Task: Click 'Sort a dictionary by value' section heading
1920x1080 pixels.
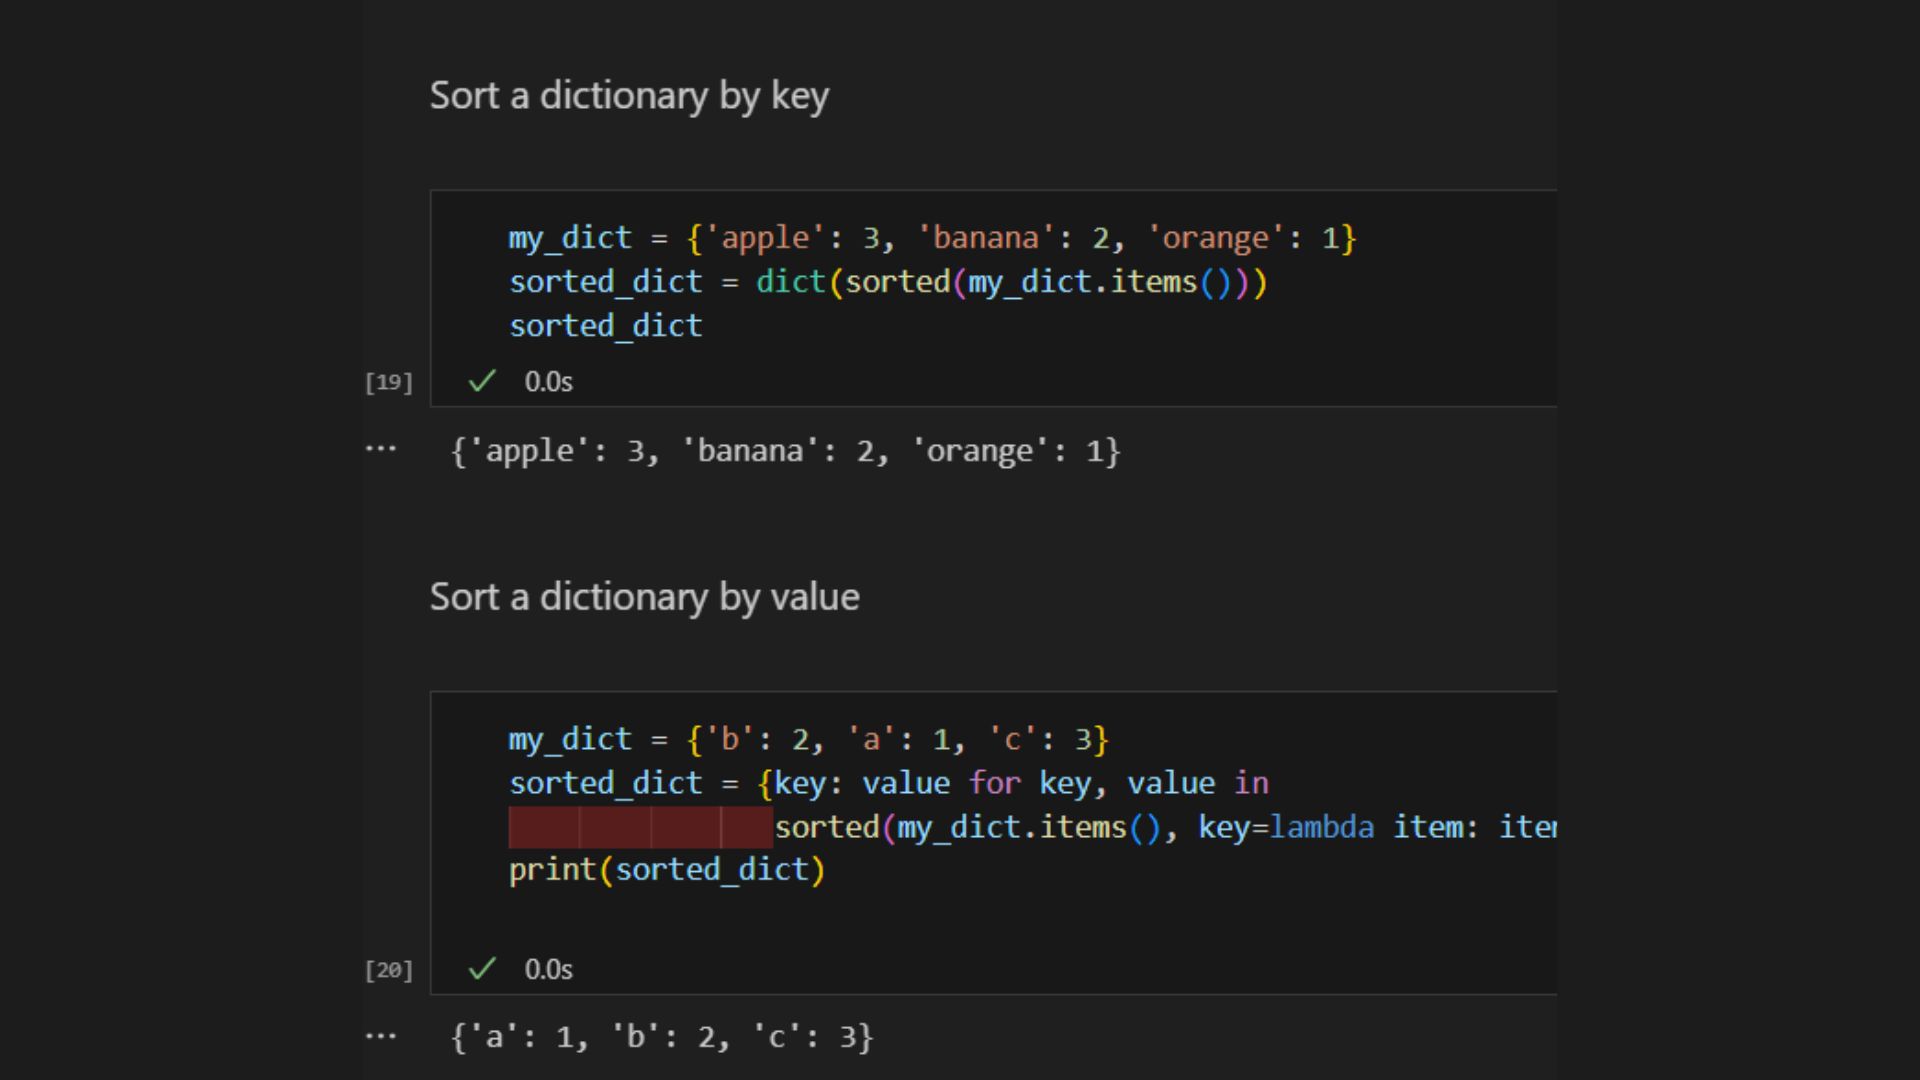Action: point(644,596)
